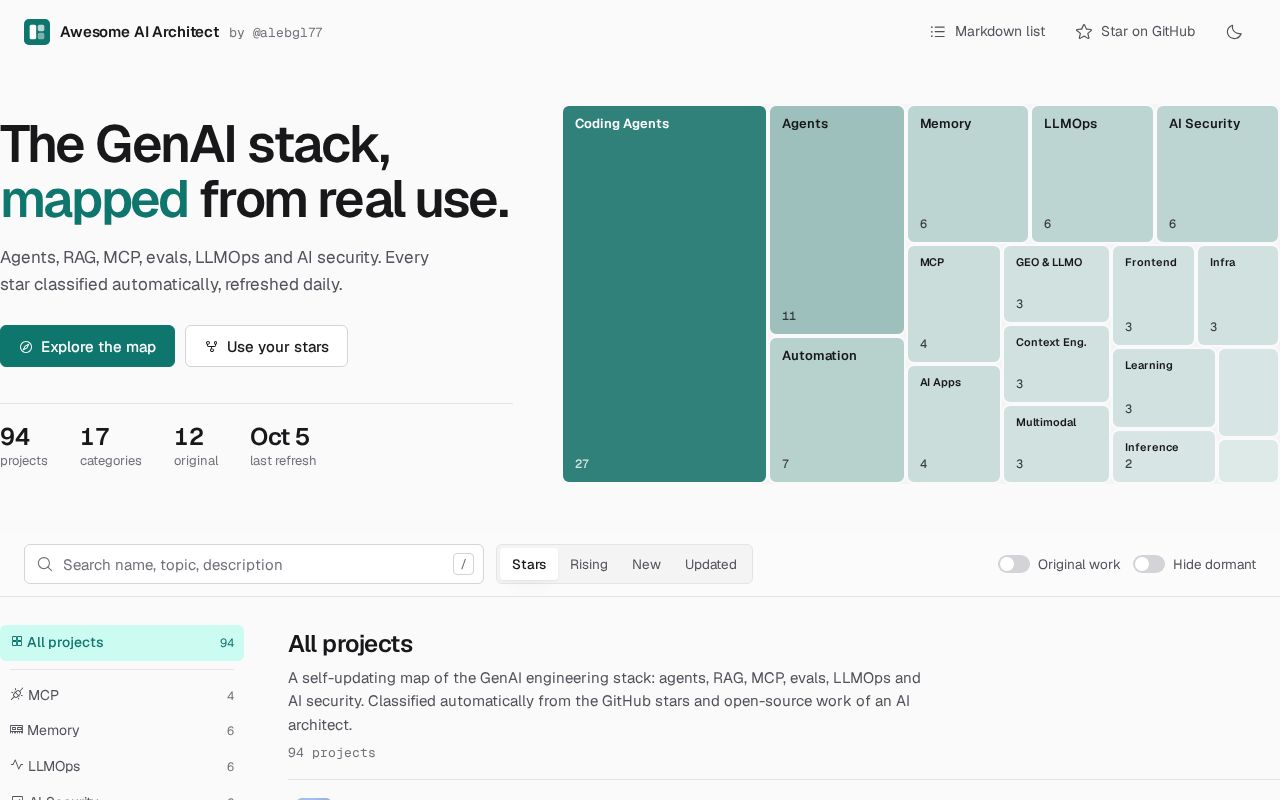This screenshot has height=800, width=1280.
Task: Click the list icon beside Markdown list
Action: pyautogui.click(x=938, y=32)
